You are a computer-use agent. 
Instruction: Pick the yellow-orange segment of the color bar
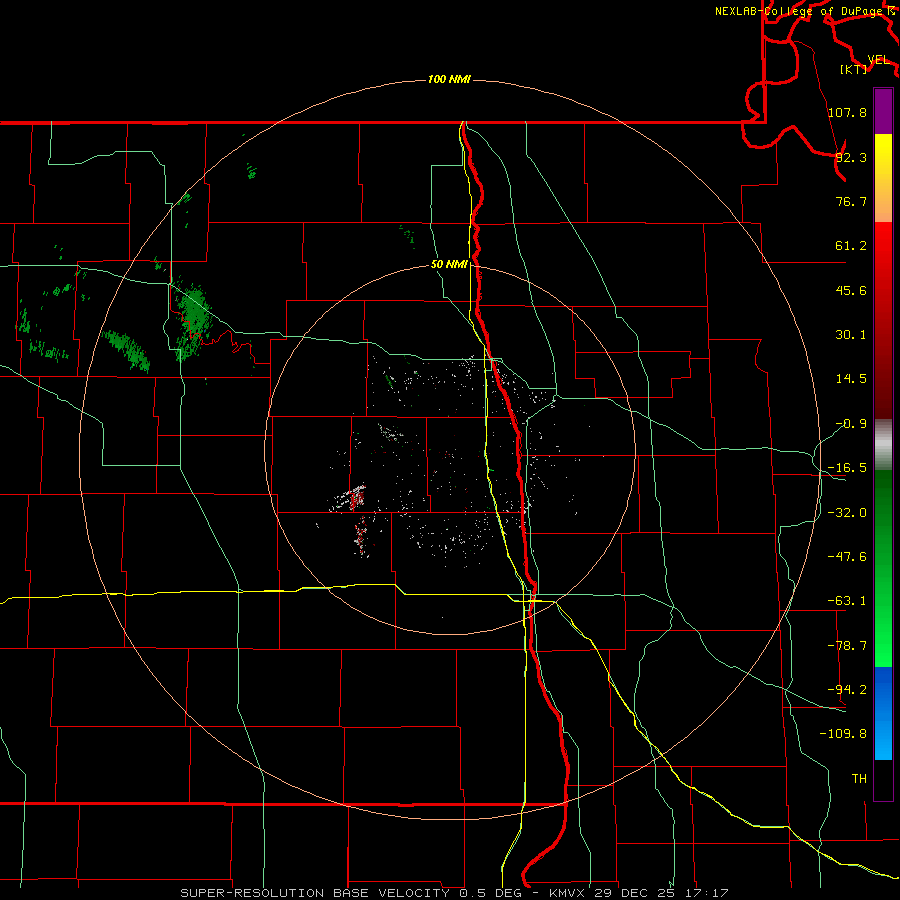(x=883, y=178)
